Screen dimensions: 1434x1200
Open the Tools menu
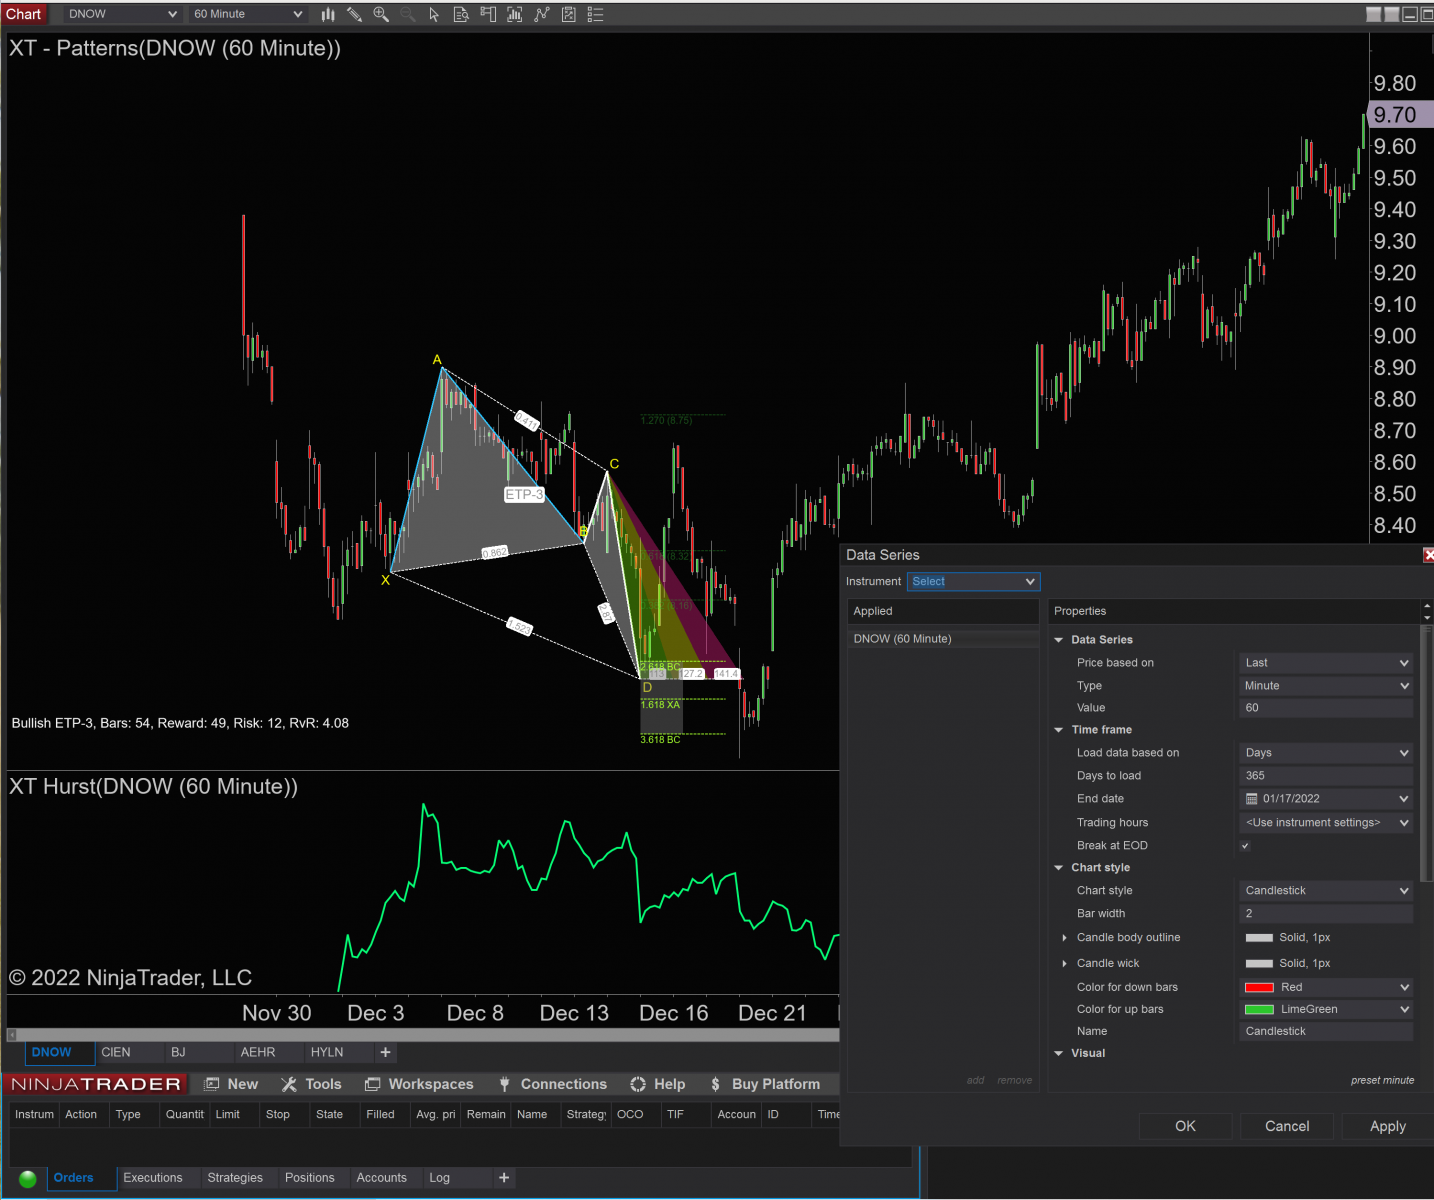[x=312, y=1084]
